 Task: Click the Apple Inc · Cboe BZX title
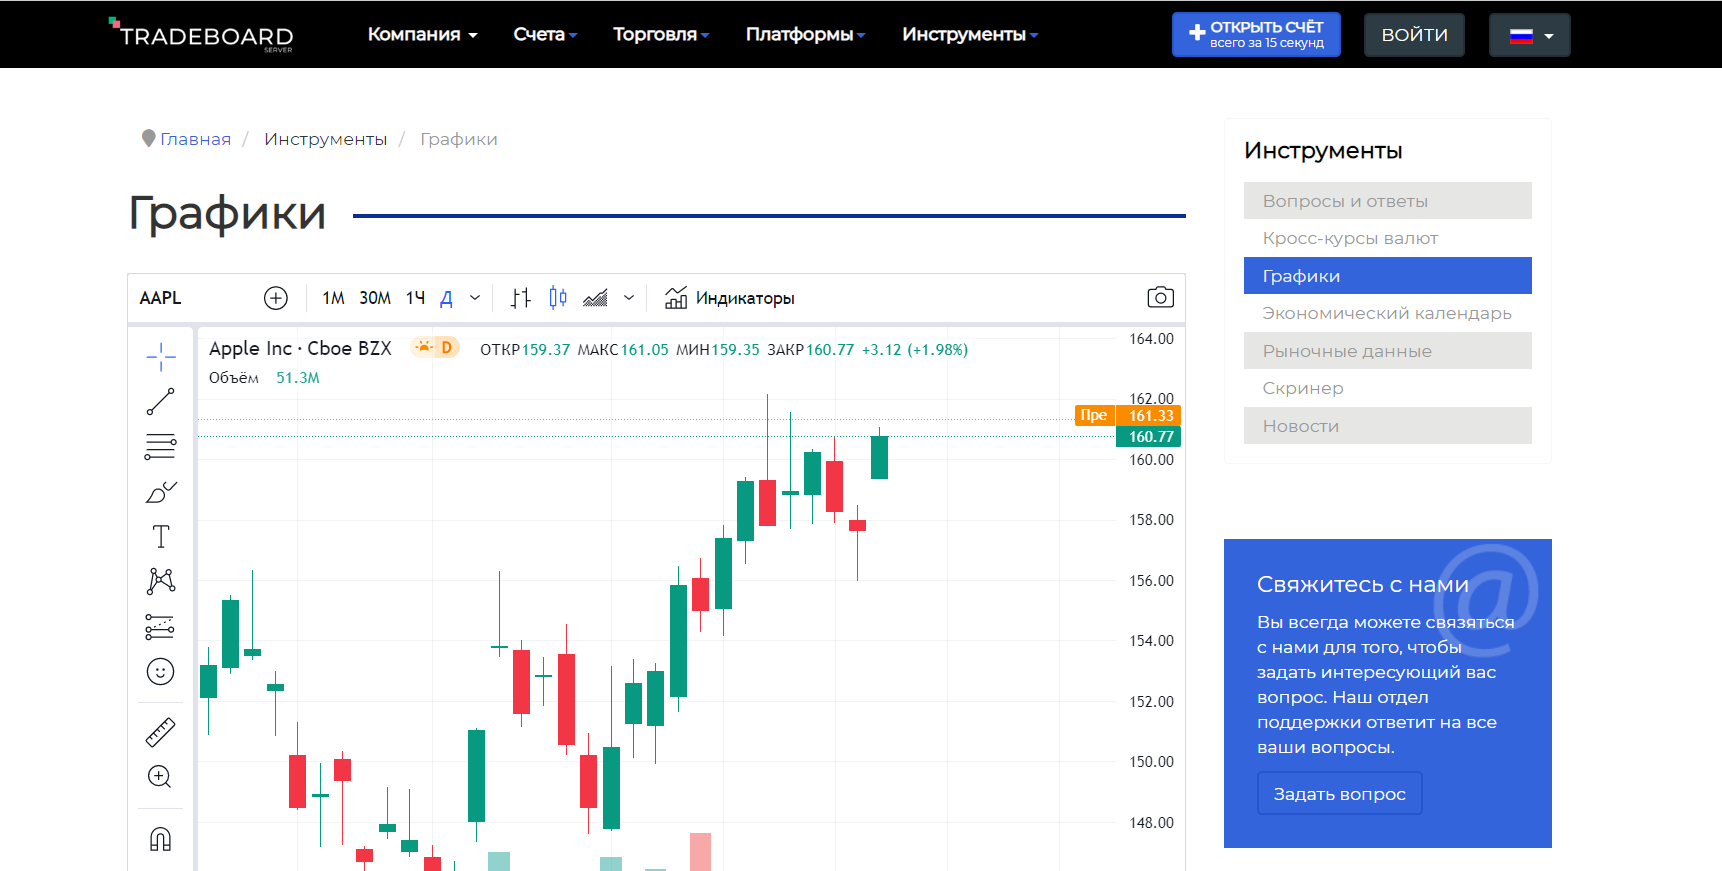tap(300, 348)
